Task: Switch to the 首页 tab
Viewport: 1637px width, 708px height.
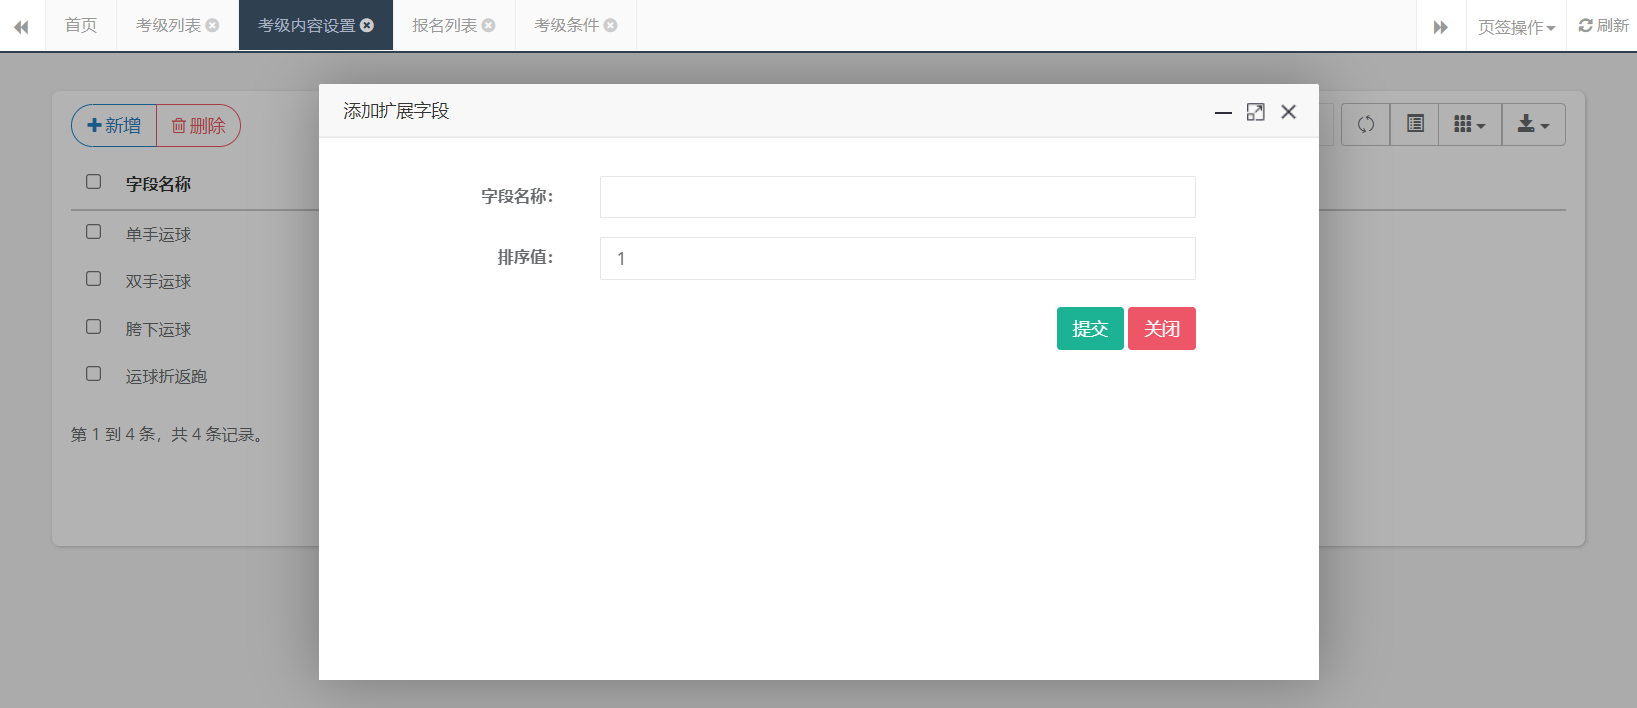Action: [81, 25]
